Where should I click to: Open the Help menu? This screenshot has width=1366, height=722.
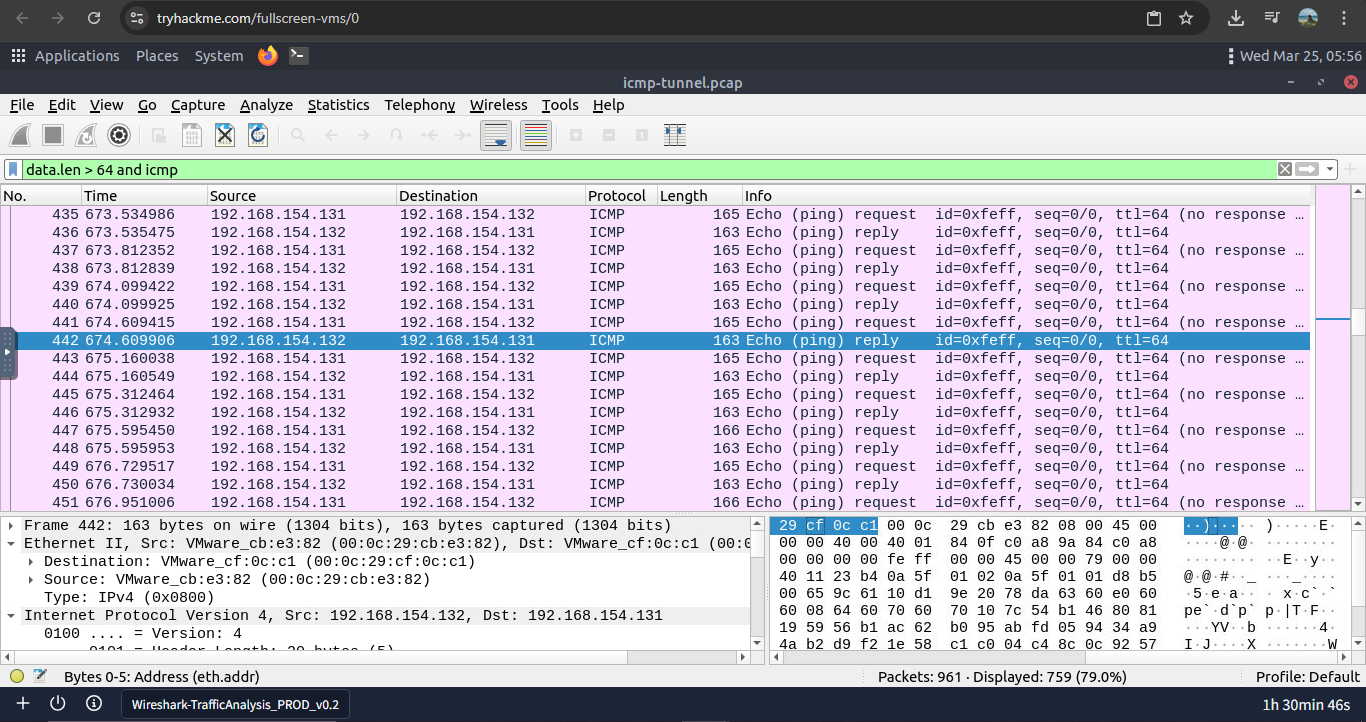tap(608, 105)
